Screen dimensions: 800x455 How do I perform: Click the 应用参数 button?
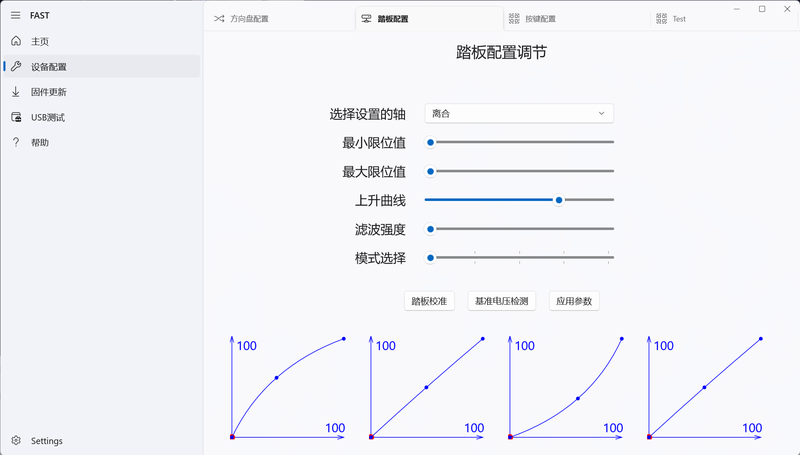pyautogui.click(x=574, y=301)
